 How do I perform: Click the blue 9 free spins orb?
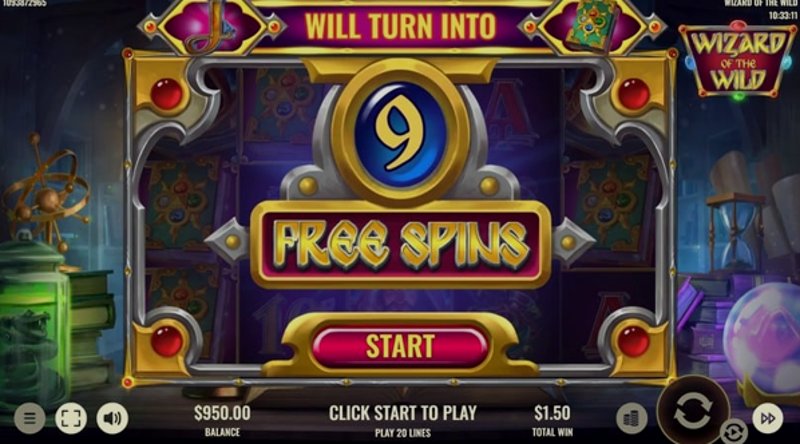401,134
